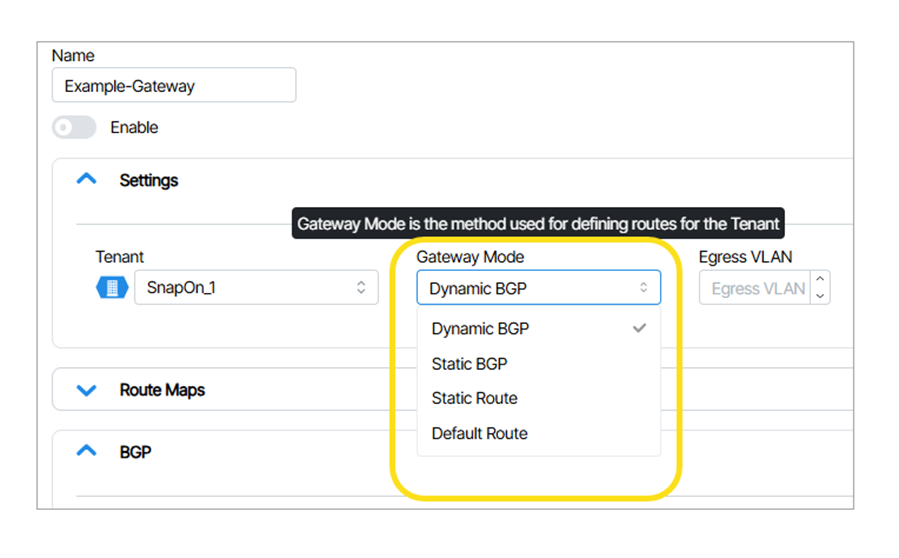
Task: Click the Route Maps section title
Action: pyautogui.click(x=162, y=390)
